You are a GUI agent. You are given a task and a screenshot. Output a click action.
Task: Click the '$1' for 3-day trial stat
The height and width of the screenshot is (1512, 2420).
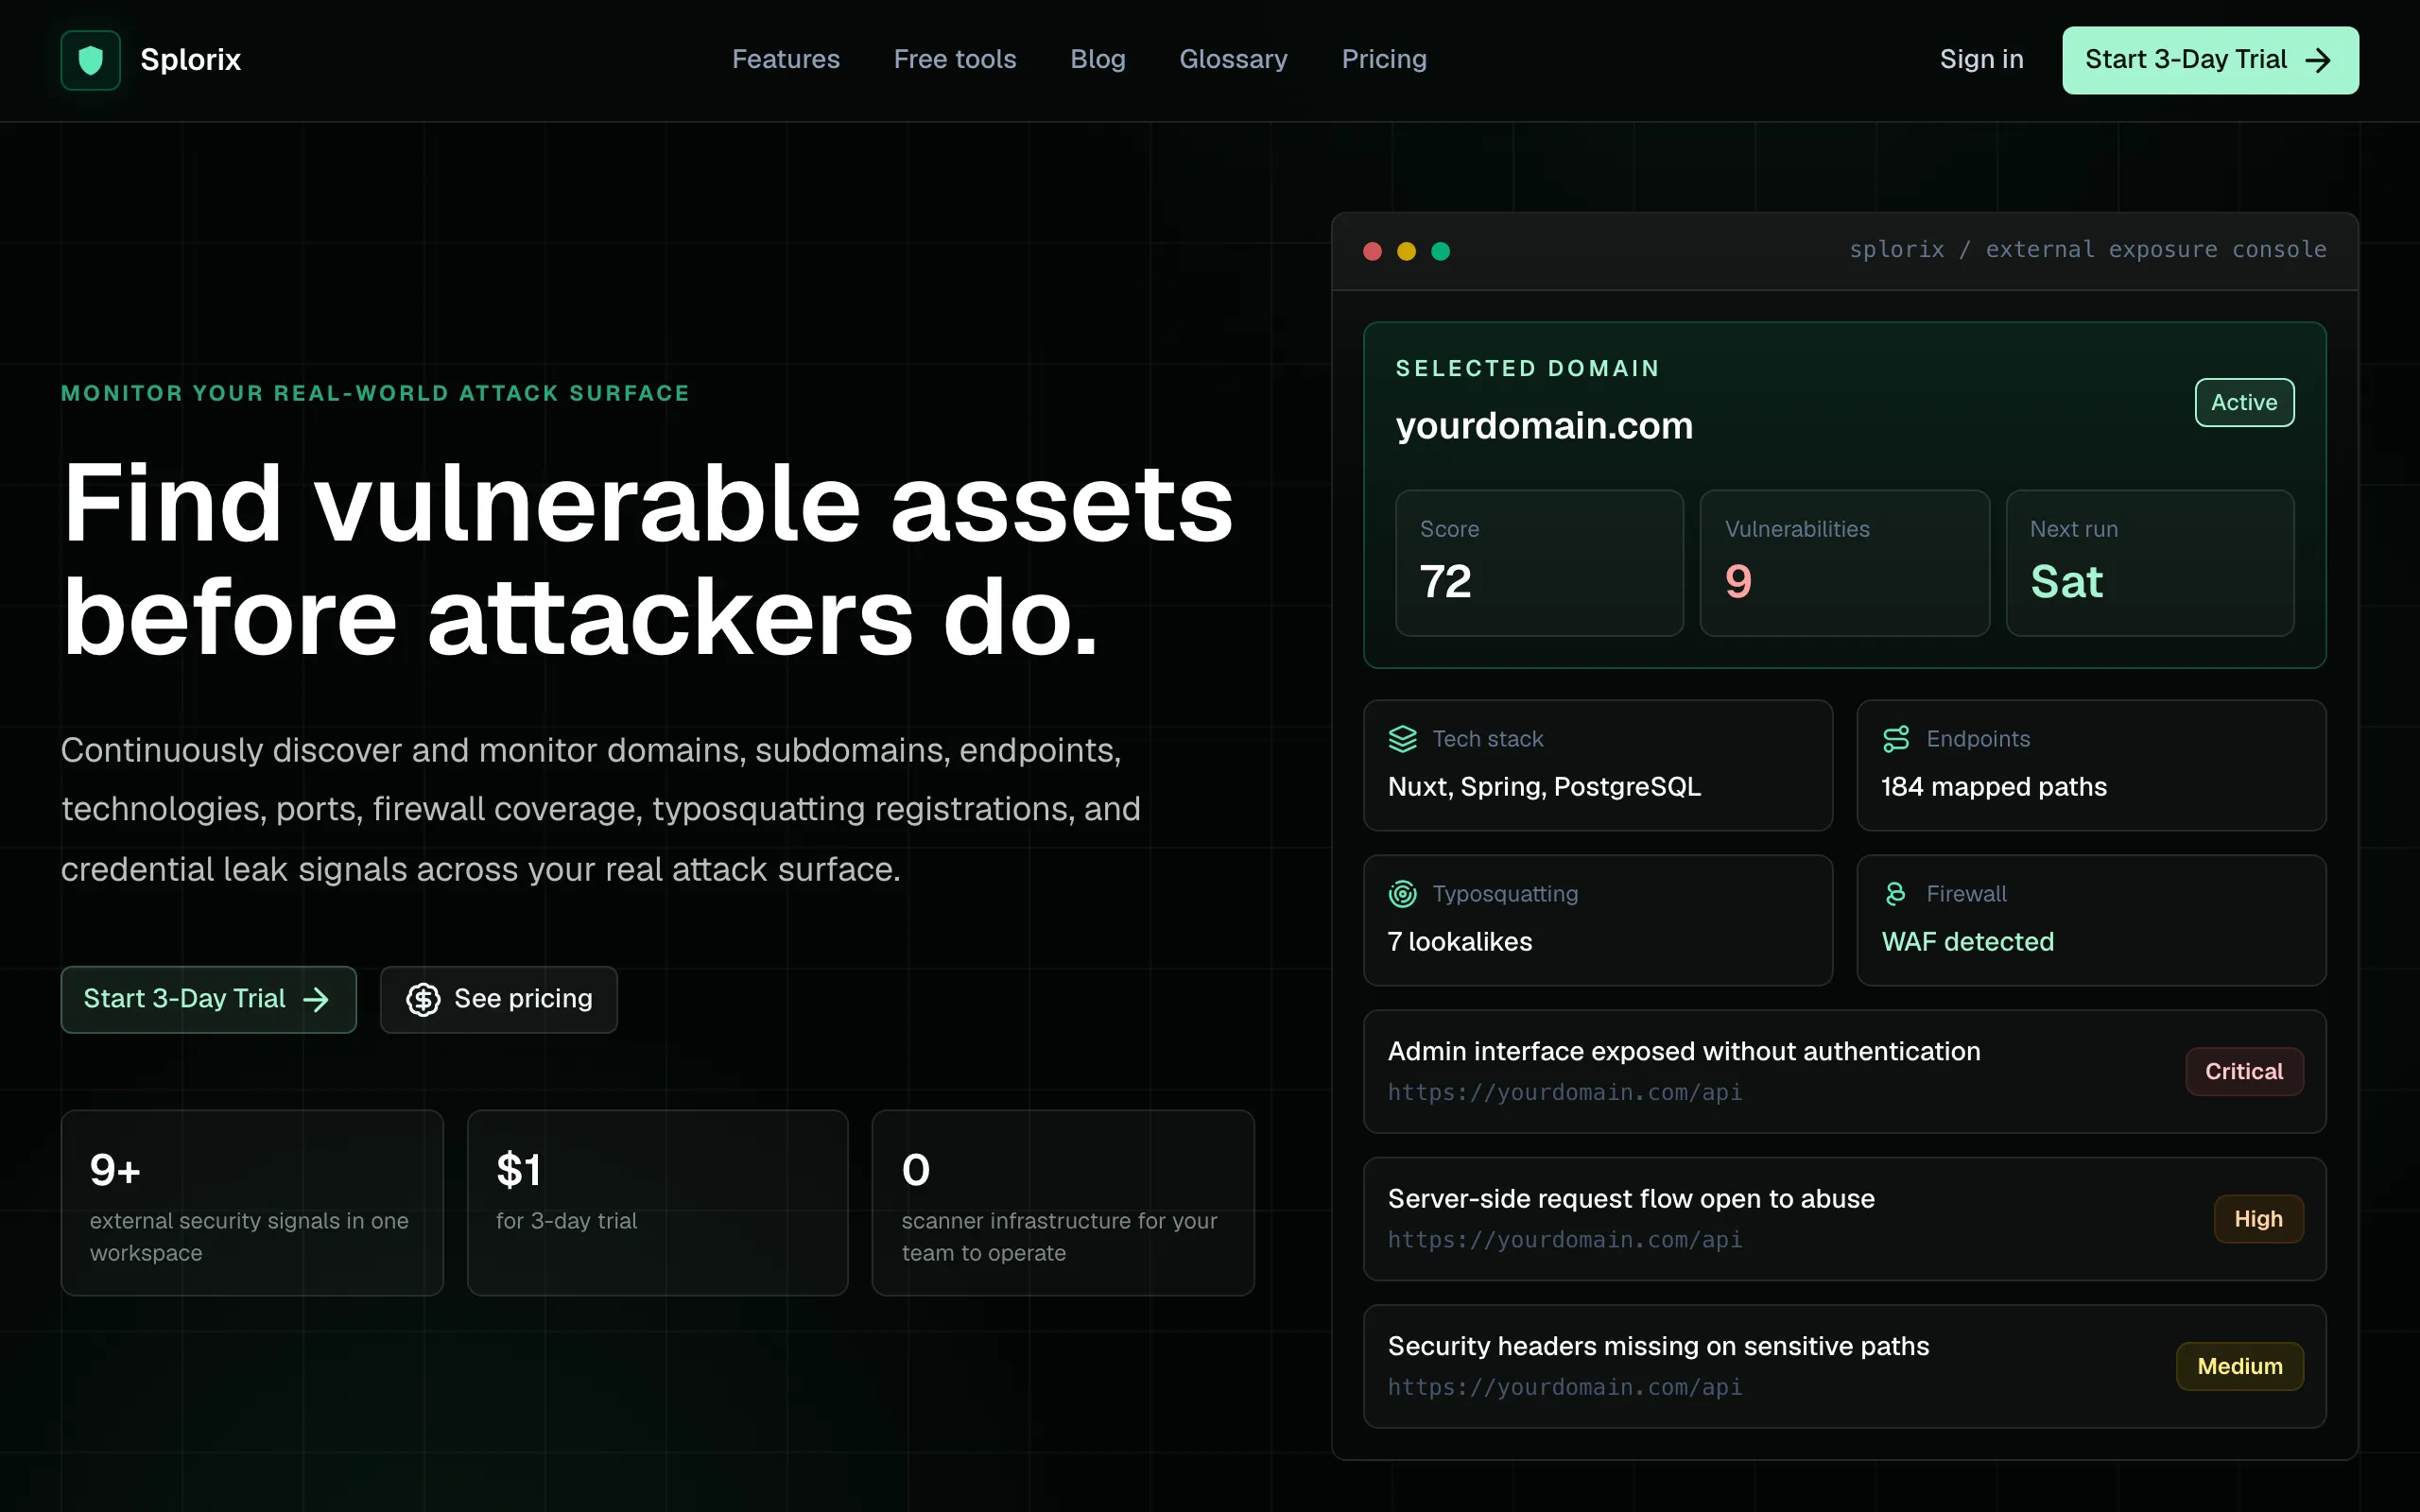[x=658, y=1203]
